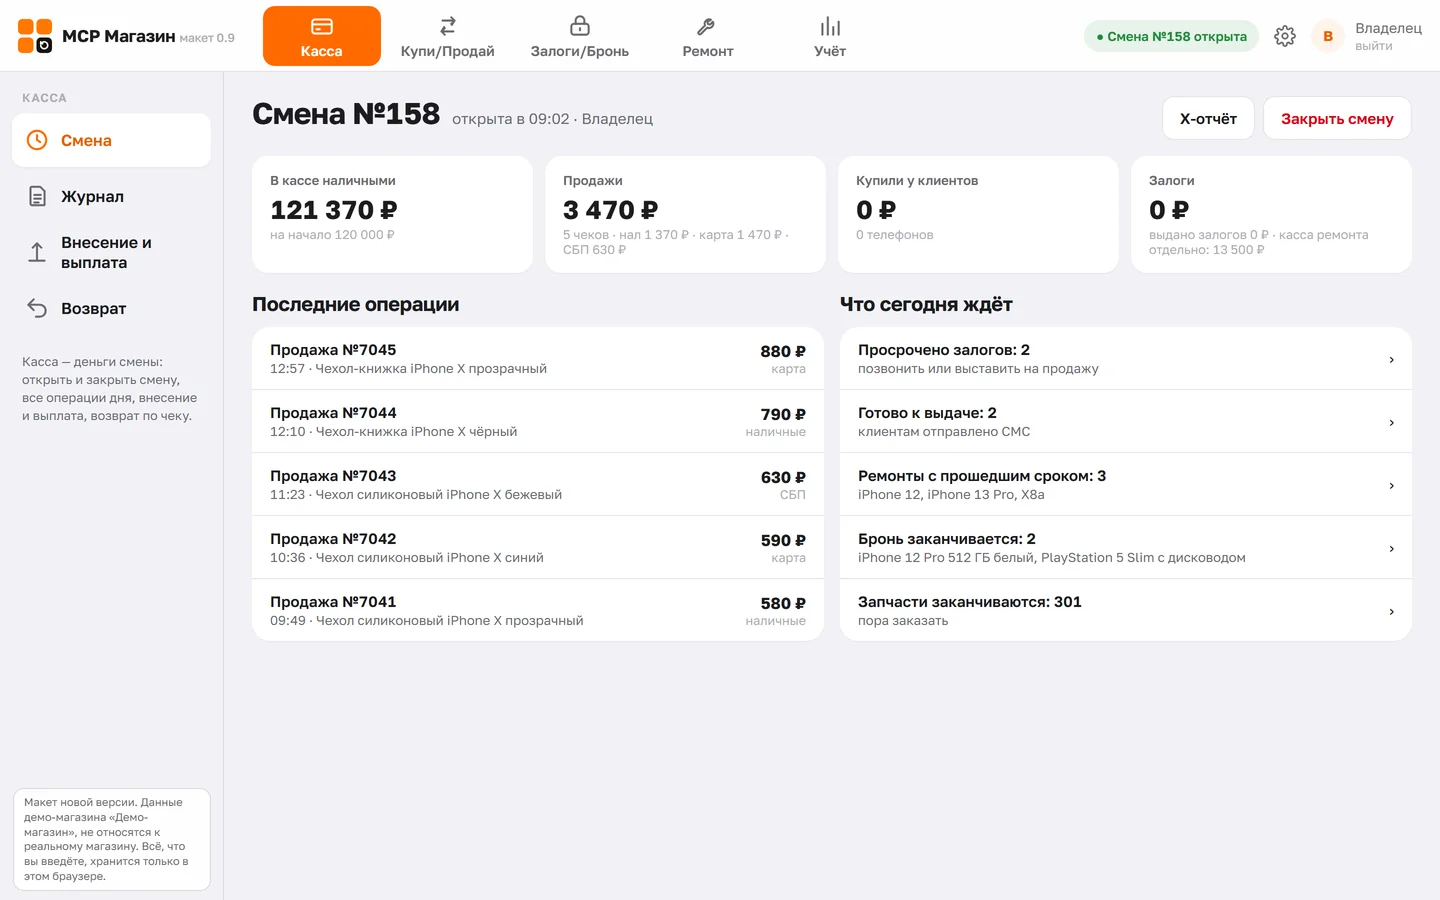The height and width of the screenshot is (900, 1440).
Task: Click the 880 ₽ amount for sale №7045
Action: click(x=783, y=351)
